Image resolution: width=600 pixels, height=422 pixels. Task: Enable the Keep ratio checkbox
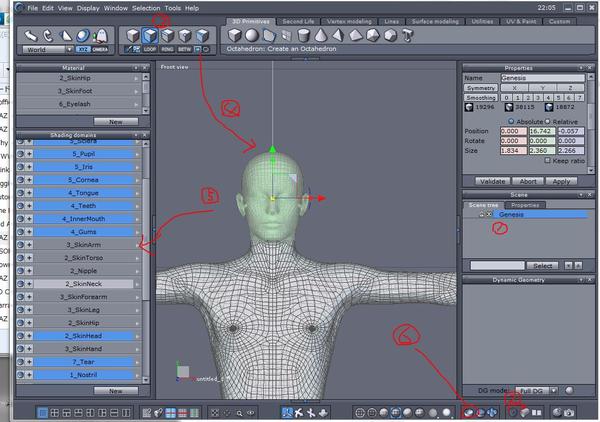547,161
